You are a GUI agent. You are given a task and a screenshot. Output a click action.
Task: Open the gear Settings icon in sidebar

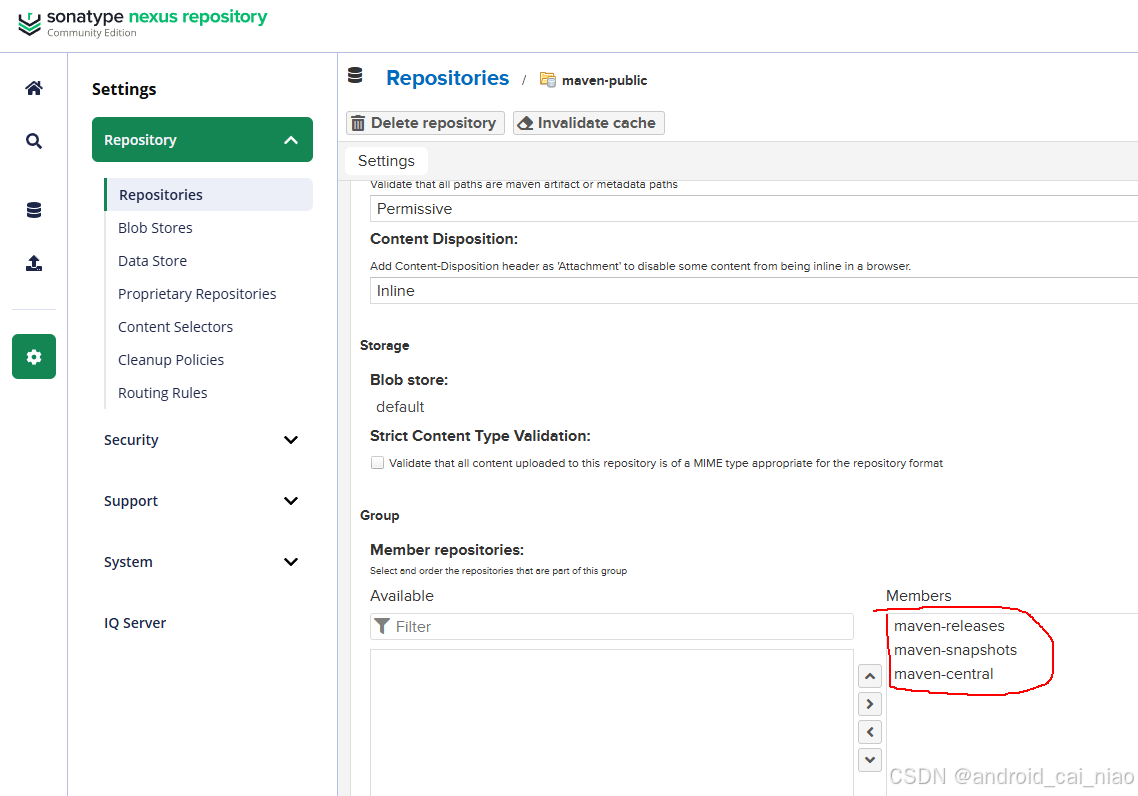(x=33, y=356)
